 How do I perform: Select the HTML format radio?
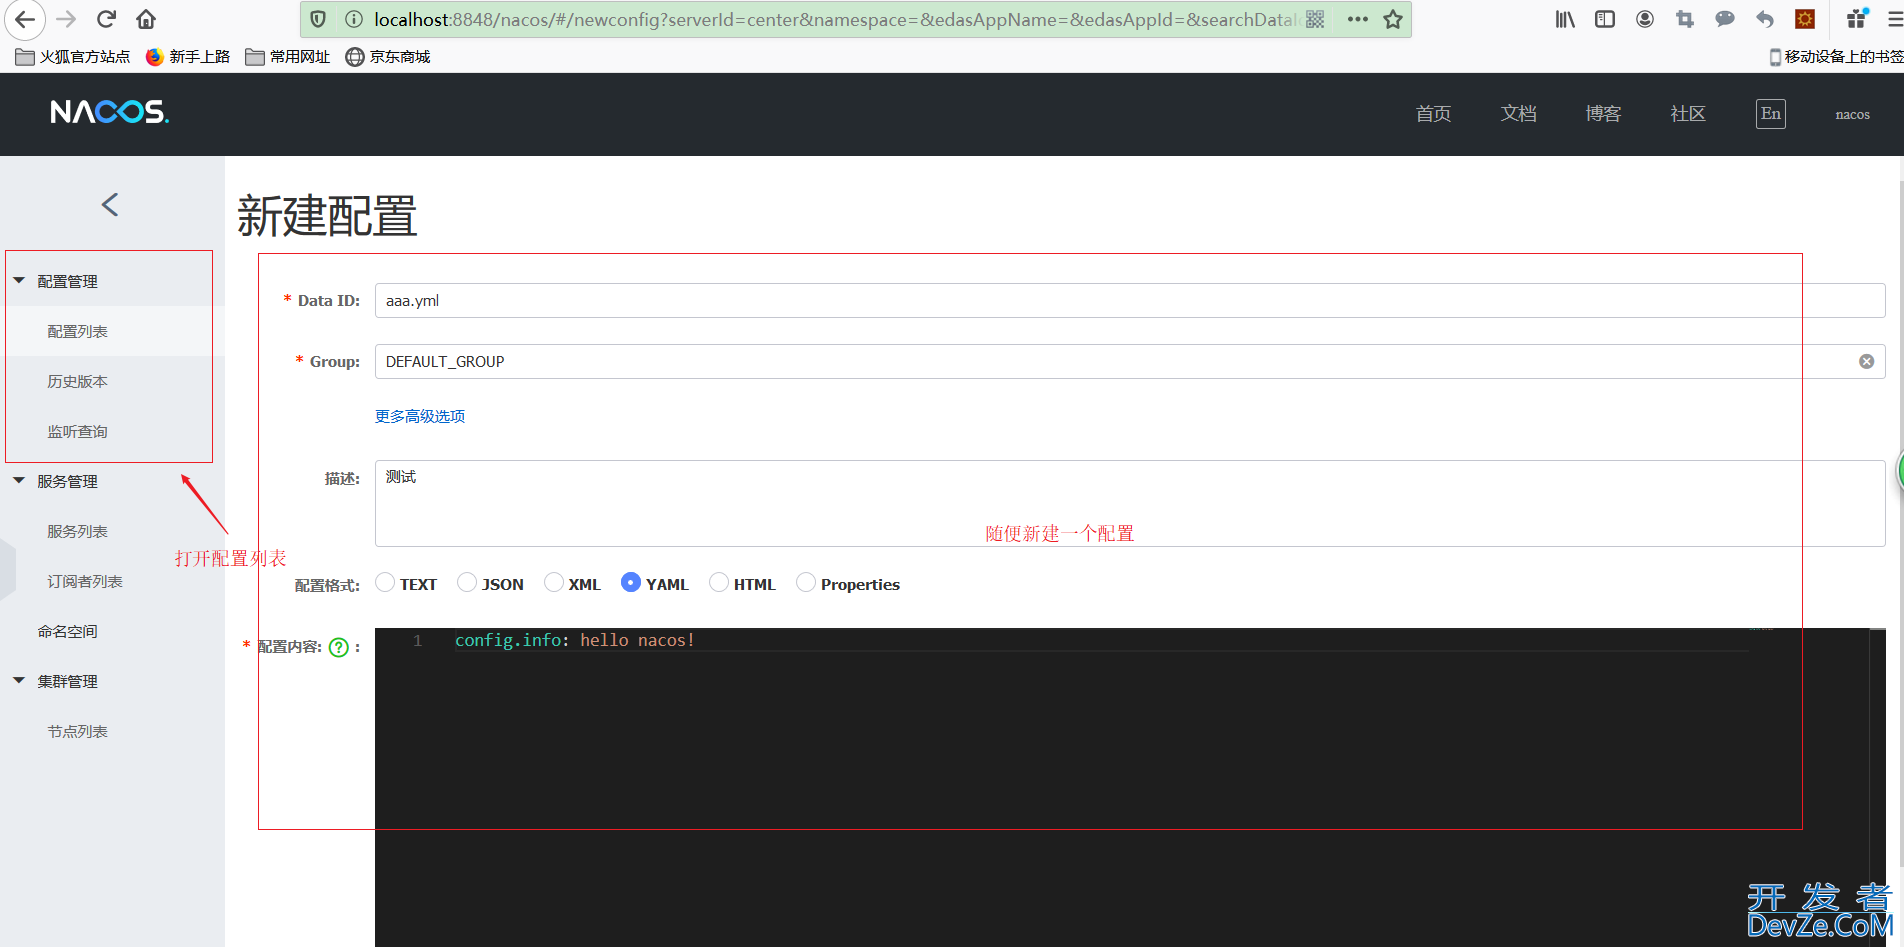719,583
